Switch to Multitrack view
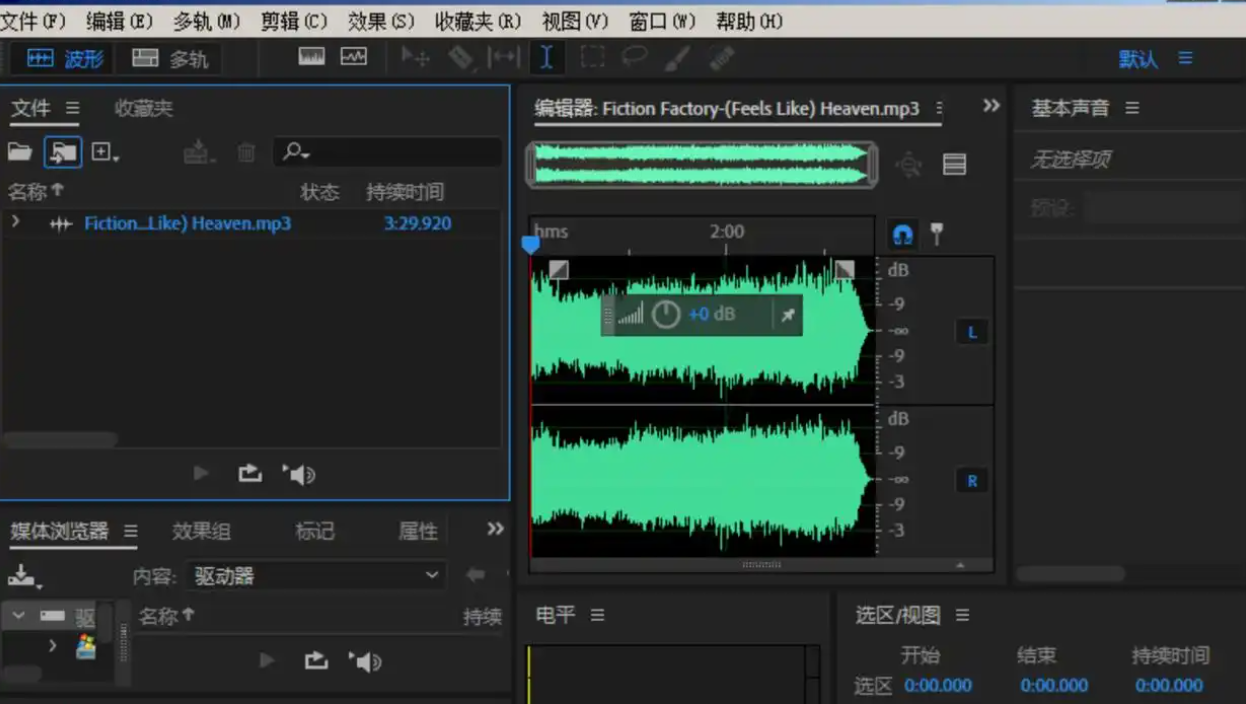 [x=170, y=59]
